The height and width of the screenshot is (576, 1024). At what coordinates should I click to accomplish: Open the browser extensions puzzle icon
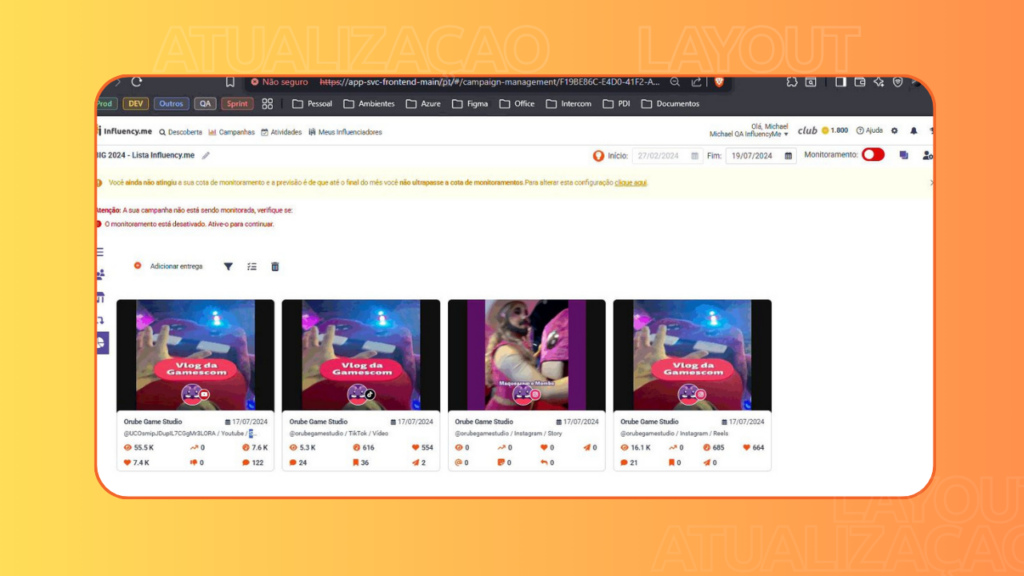pos(792,82)
